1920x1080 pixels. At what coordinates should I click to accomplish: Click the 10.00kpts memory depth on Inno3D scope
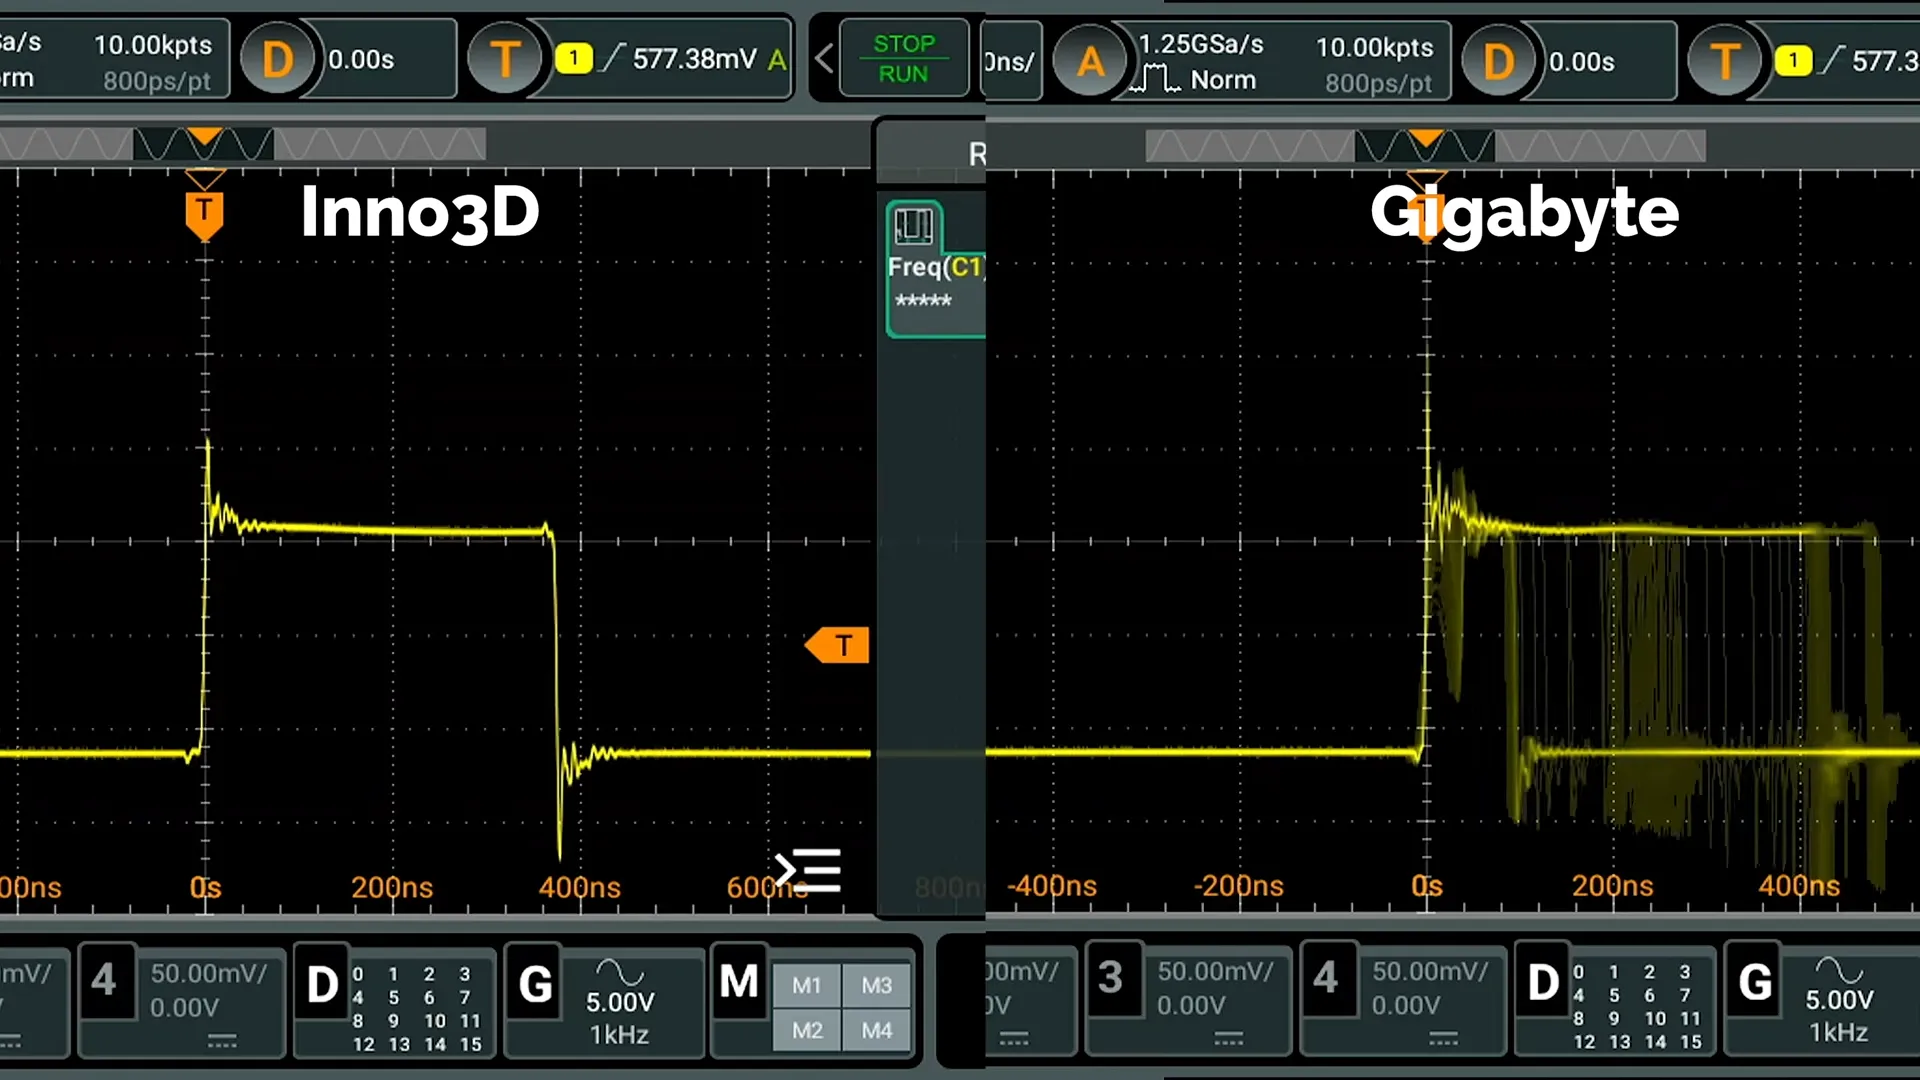[153, 45]
